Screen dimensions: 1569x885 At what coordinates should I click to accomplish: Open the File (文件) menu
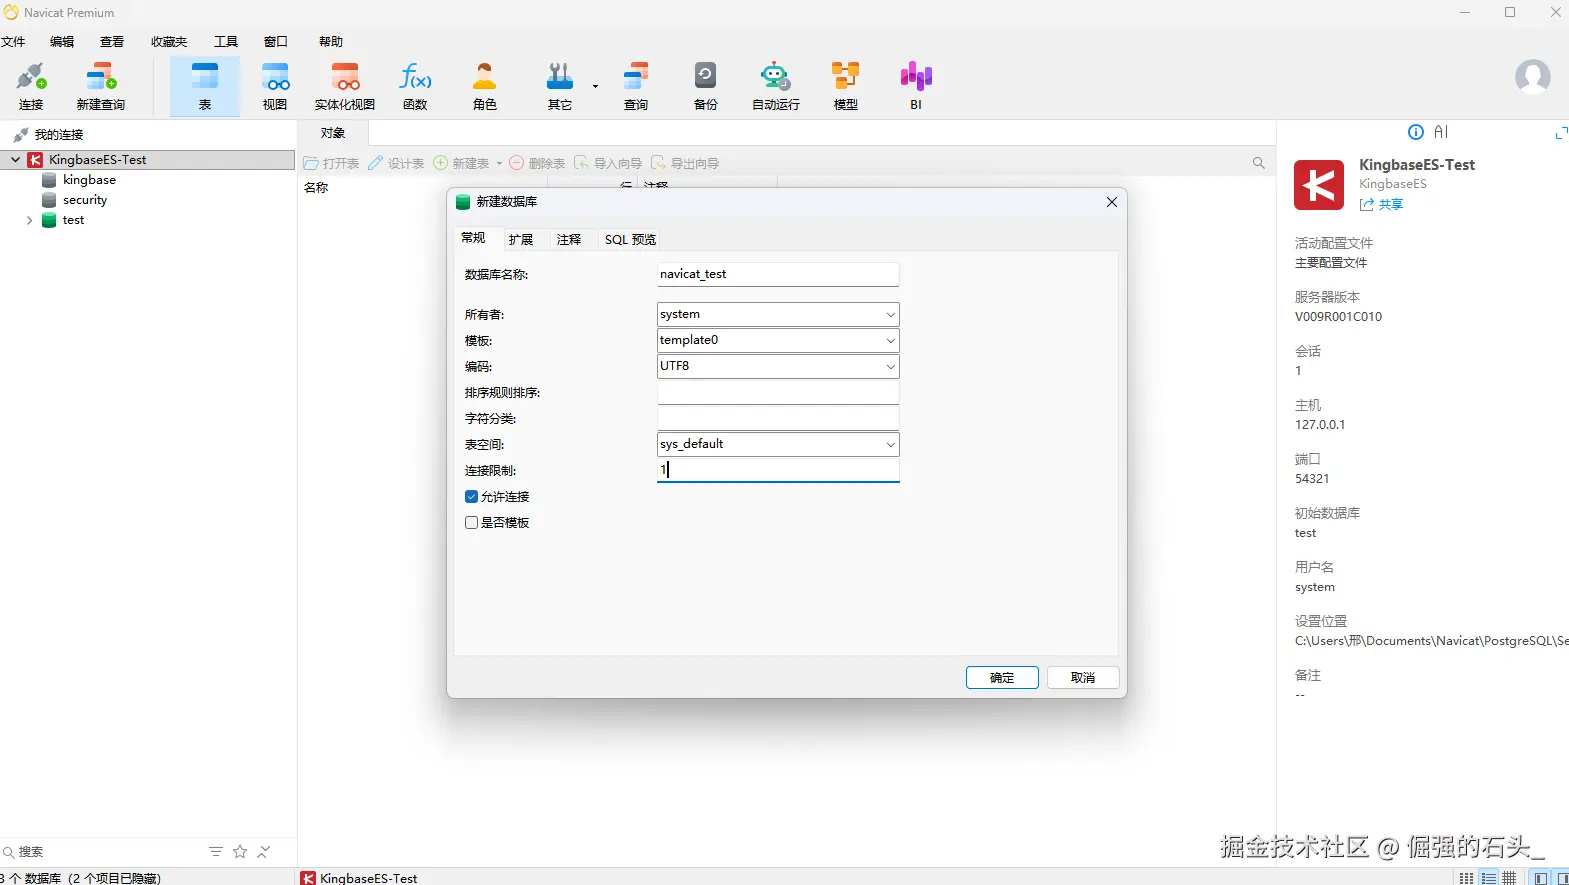[13, 41]
